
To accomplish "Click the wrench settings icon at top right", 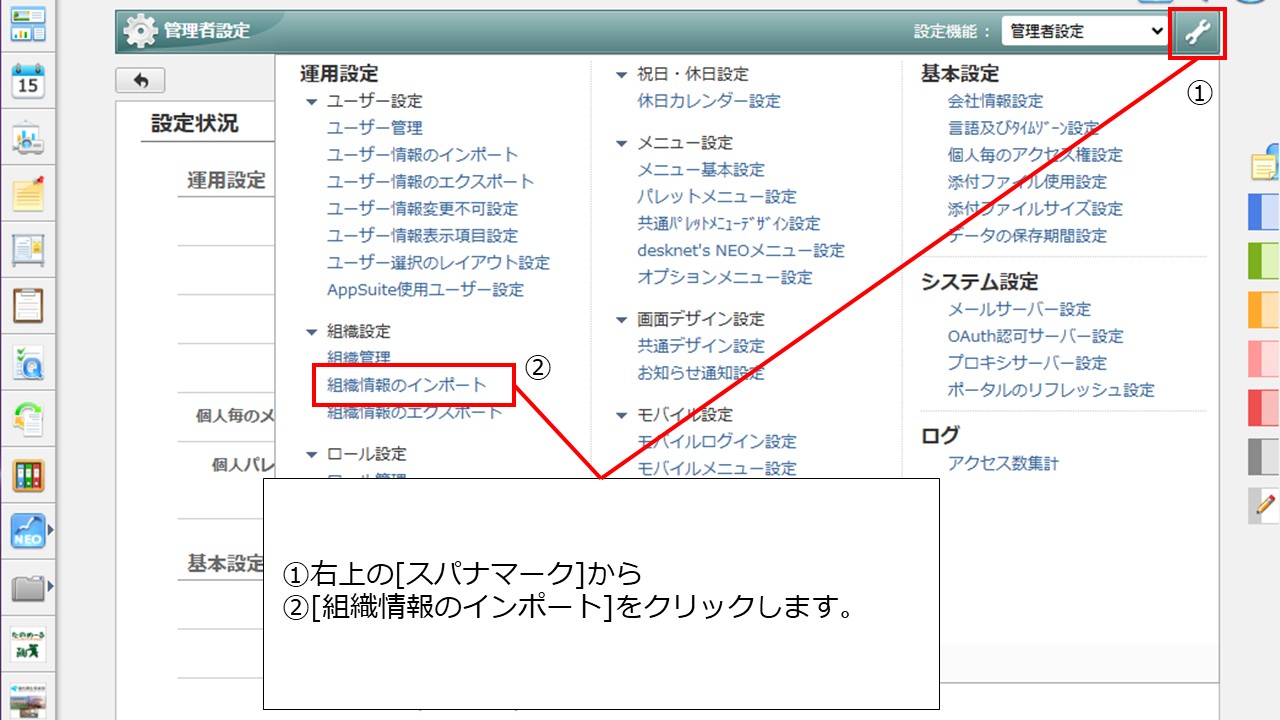I will pyautogui.click(x=1197, y=31).
